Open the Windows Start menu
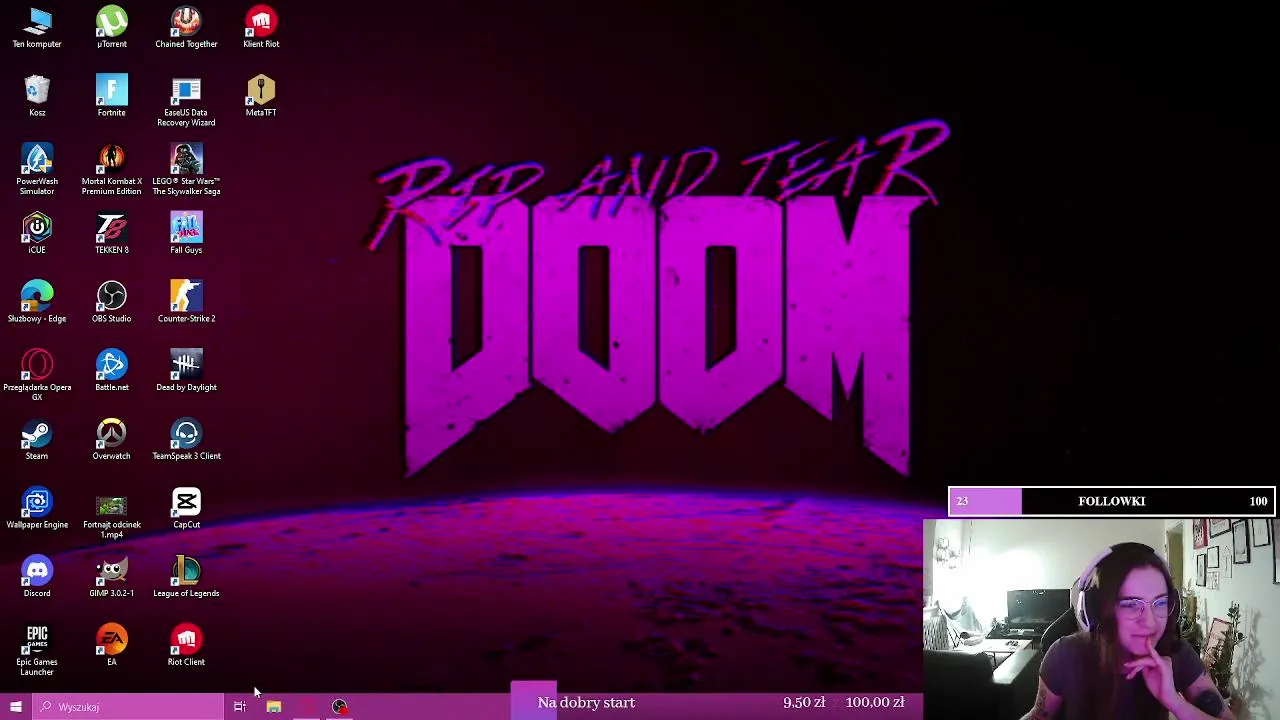Image resolution: width=1280 pixels, height=720 pixels. pyautogui.click(x=15, y=707)
